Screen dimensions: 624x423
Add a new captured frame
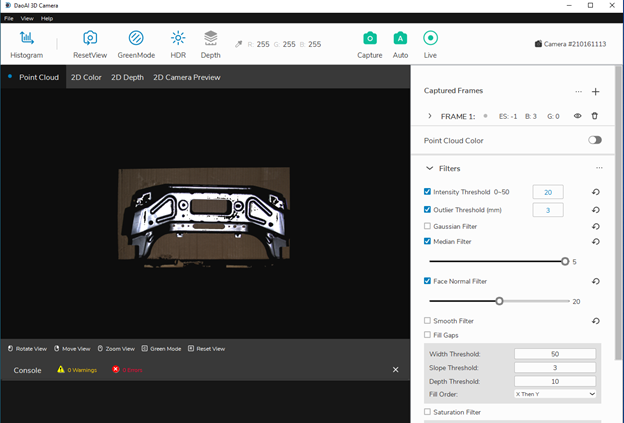pyautogui.click(x=595, y=92)
